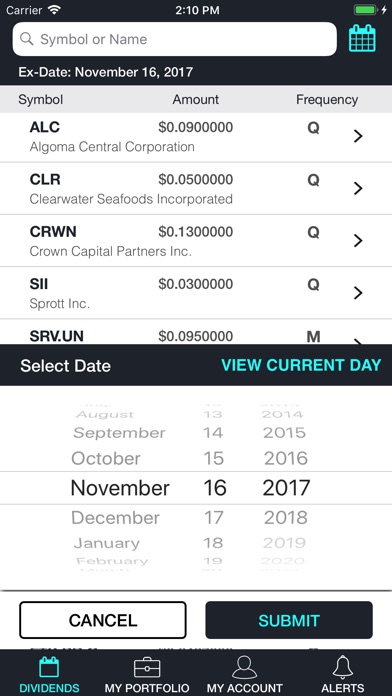This screenshot has height=696, width=392.
Task: Expand ALC row chevron arrow
Action: point(358,137)
